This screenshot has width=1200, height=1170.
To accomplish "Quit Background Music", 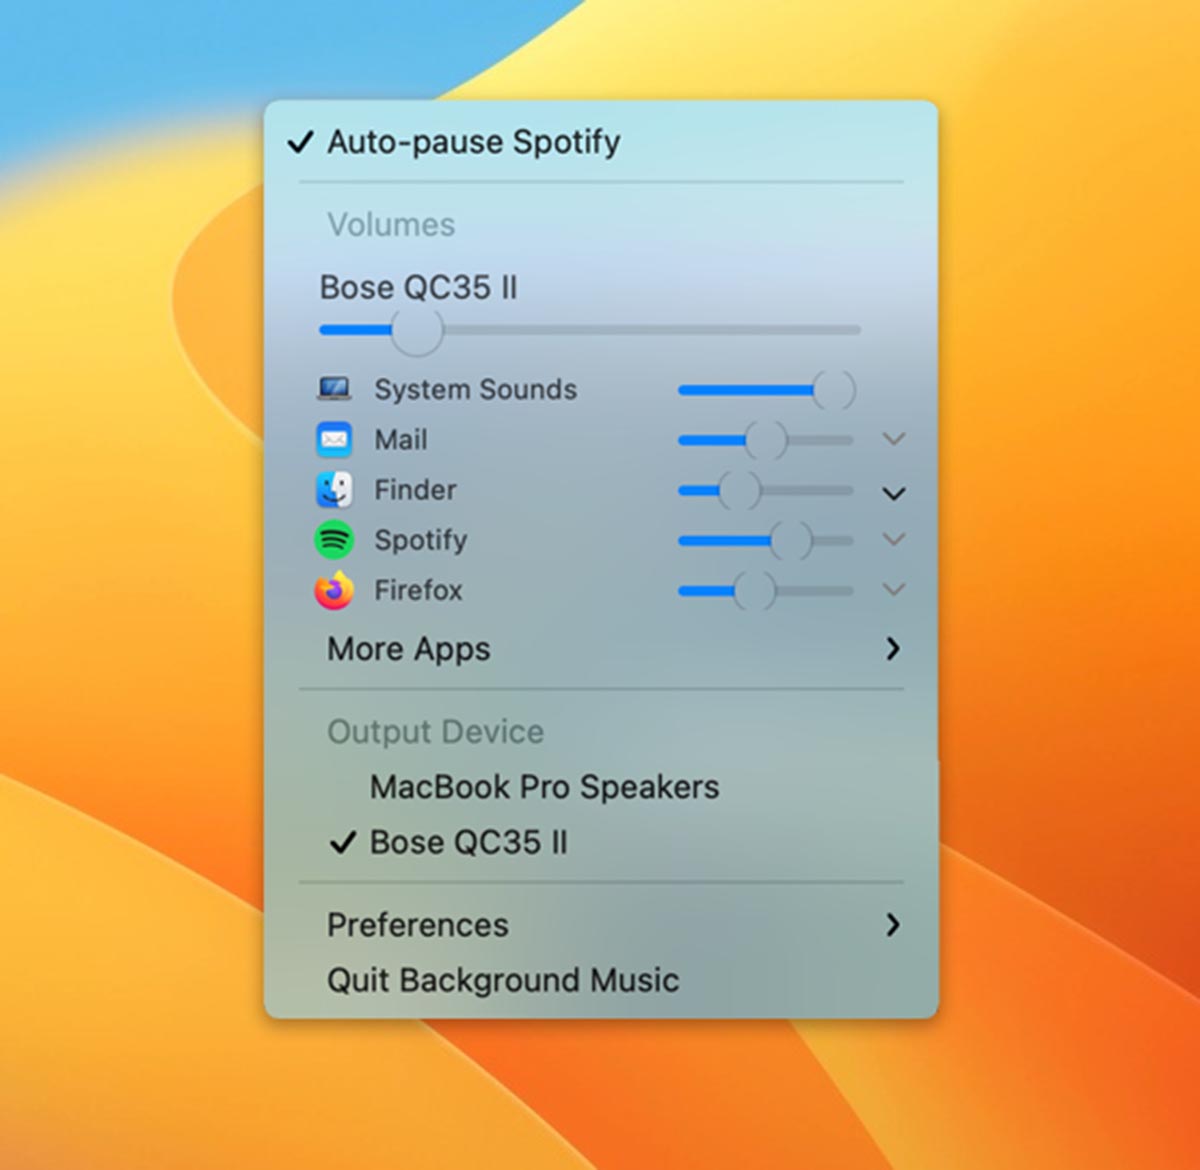I will pos(601,980).
